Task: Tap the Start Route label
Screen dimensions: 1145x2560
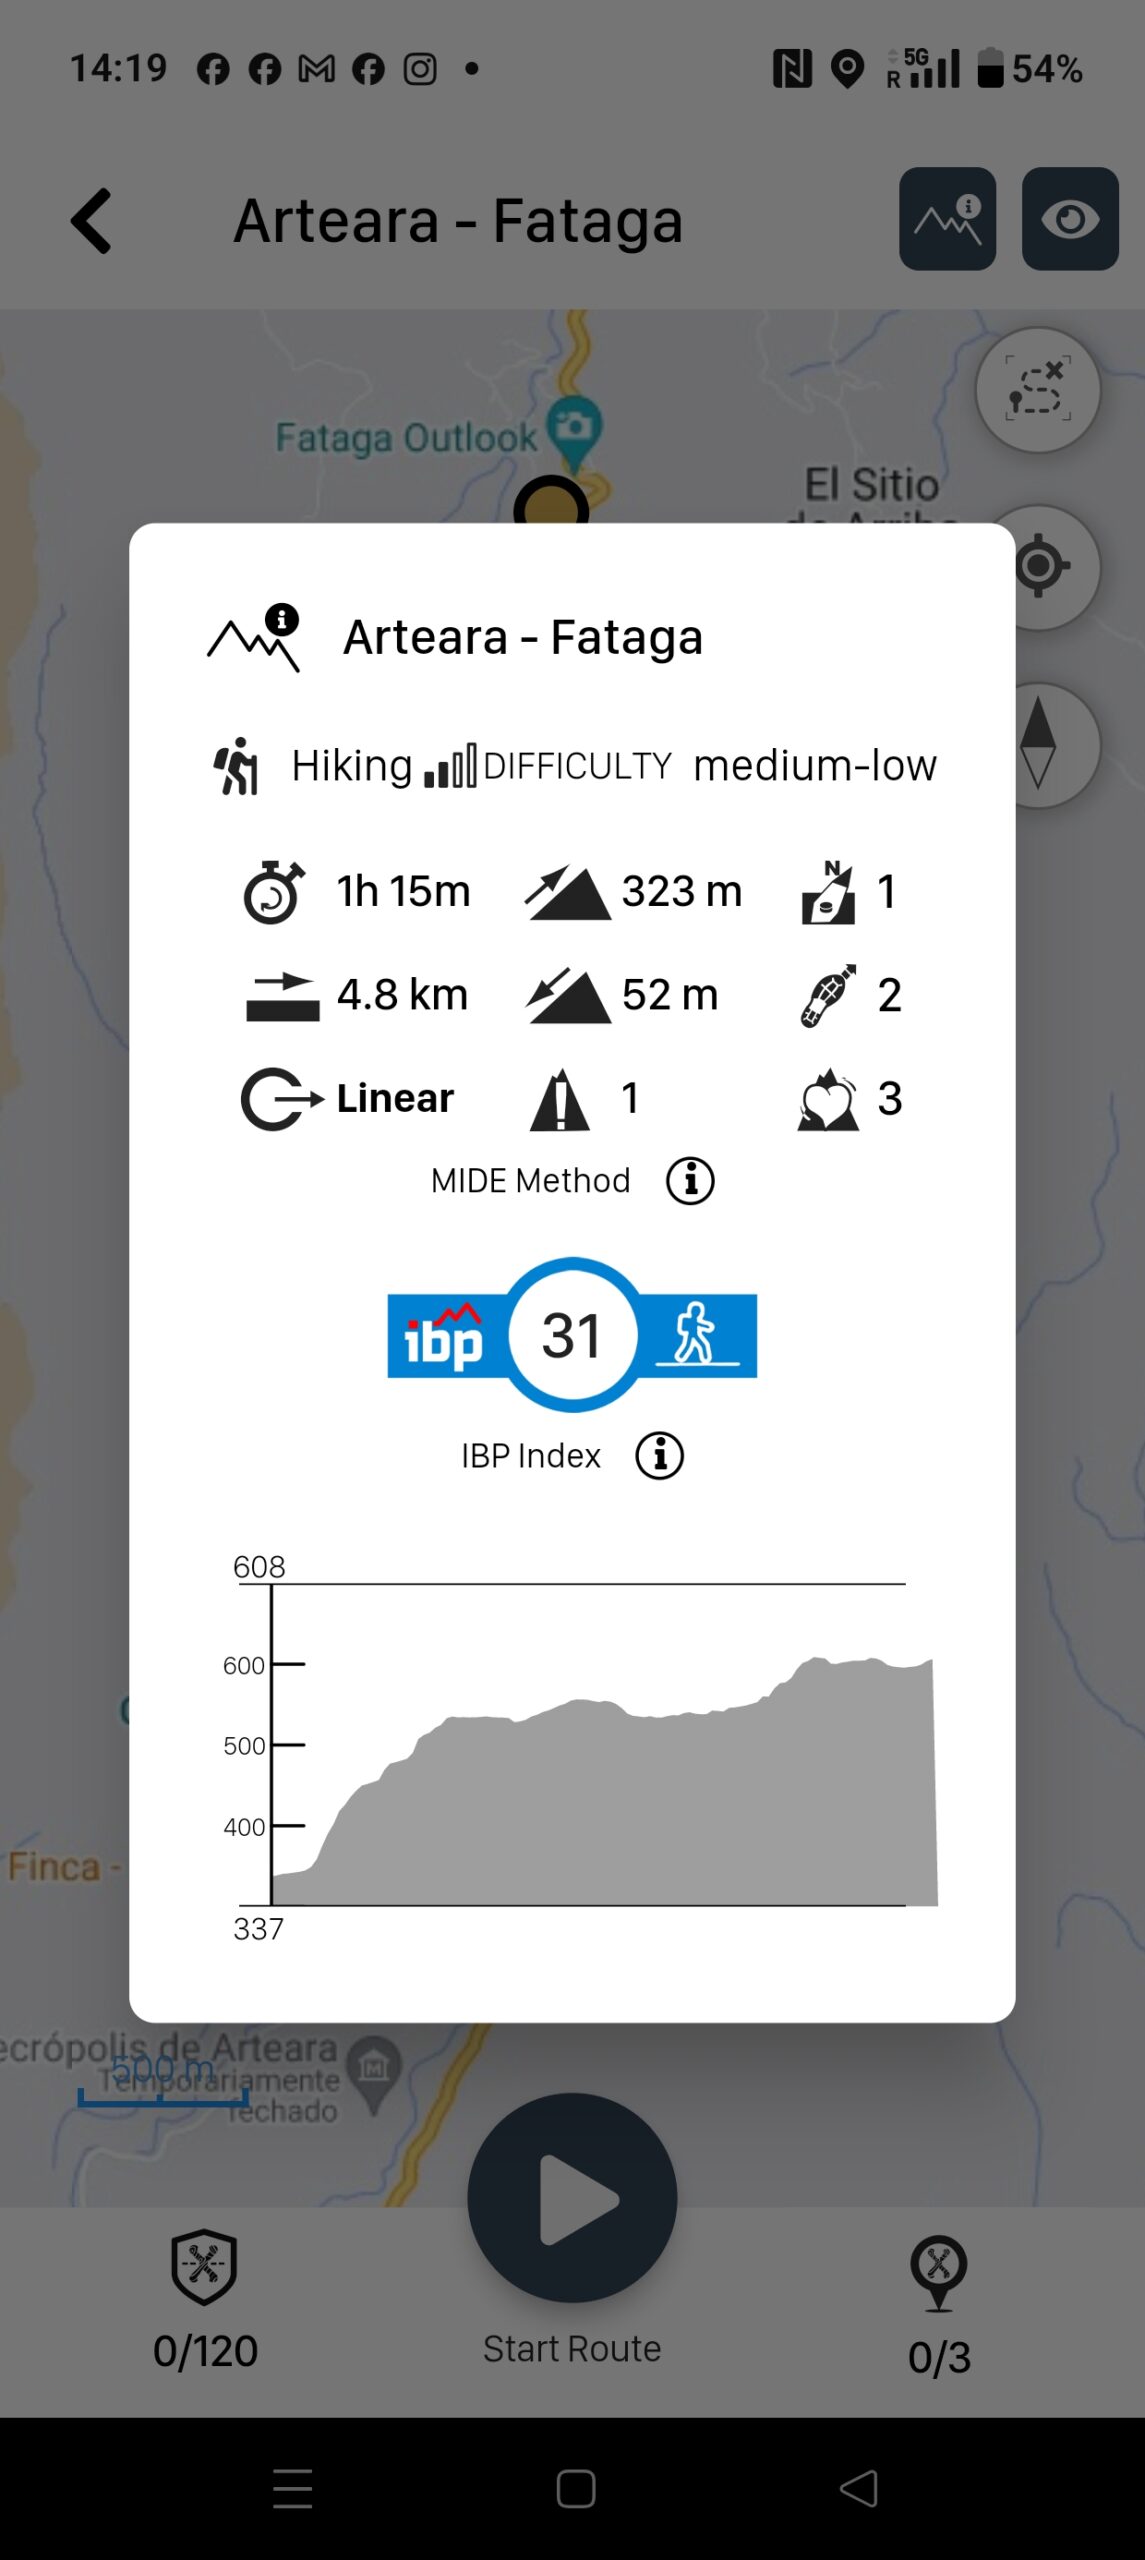Action: coord(572,2348)
